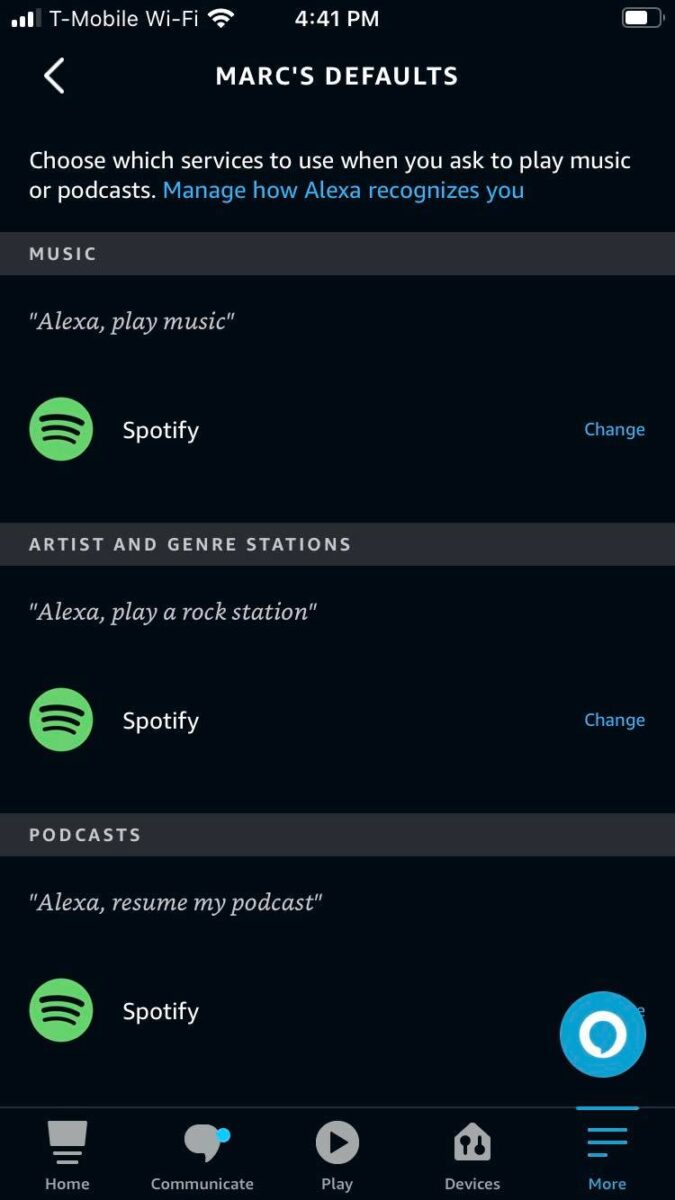Open the Devices tab icon
Viewport: 675px width, 1200px height.
[472, 1142]
